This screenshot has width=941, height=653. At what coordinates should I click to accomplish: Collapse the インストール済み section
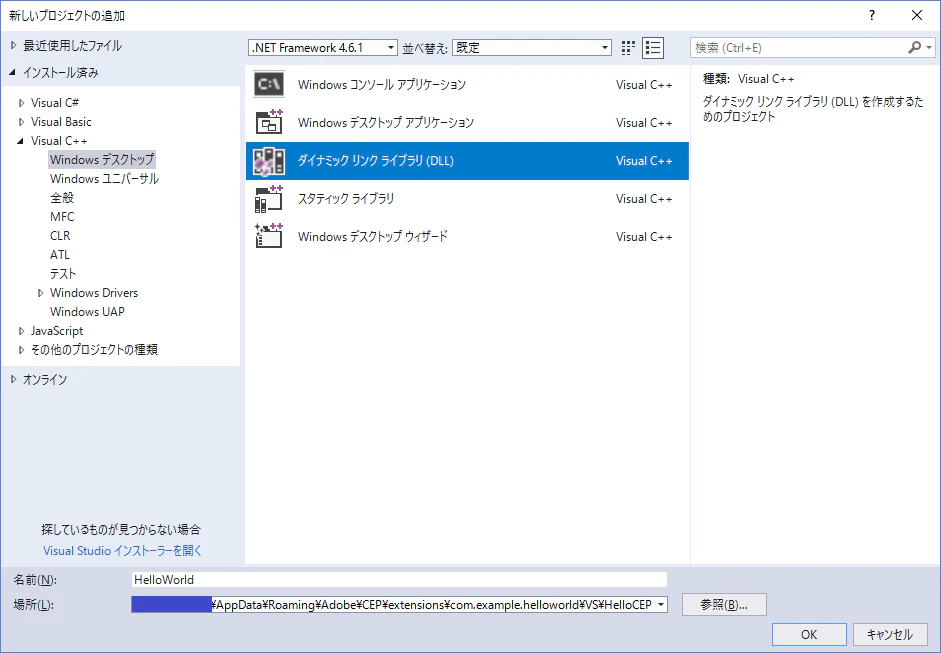(13, 73)
